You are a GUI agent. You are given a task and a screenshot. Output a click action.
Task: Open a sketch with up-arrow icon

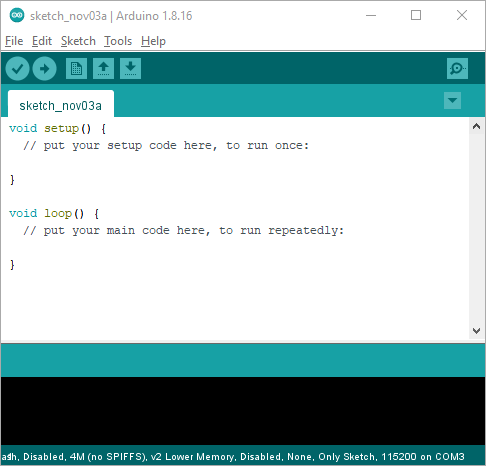click(x=103, y=69)
